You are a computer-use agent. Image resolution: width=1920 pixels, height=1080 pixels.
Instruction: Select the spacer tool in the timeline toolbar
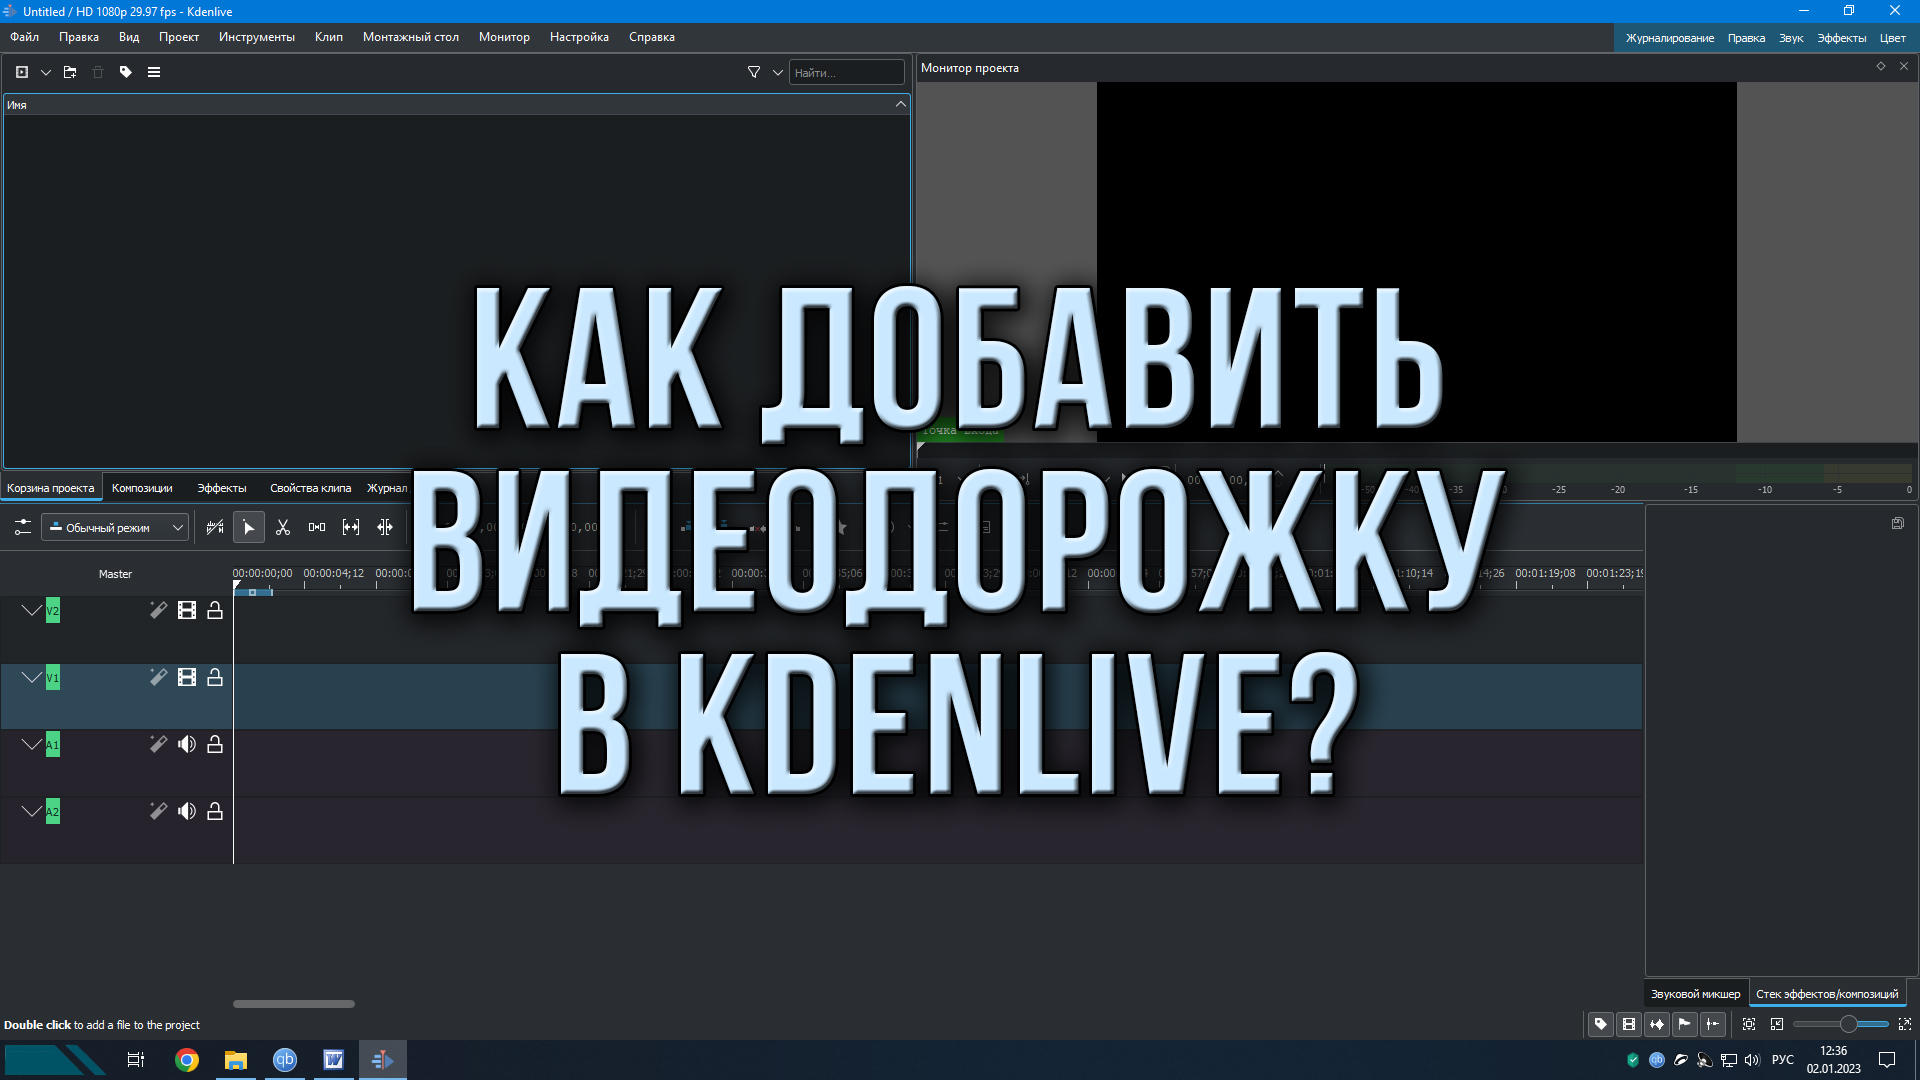point(317,527)
